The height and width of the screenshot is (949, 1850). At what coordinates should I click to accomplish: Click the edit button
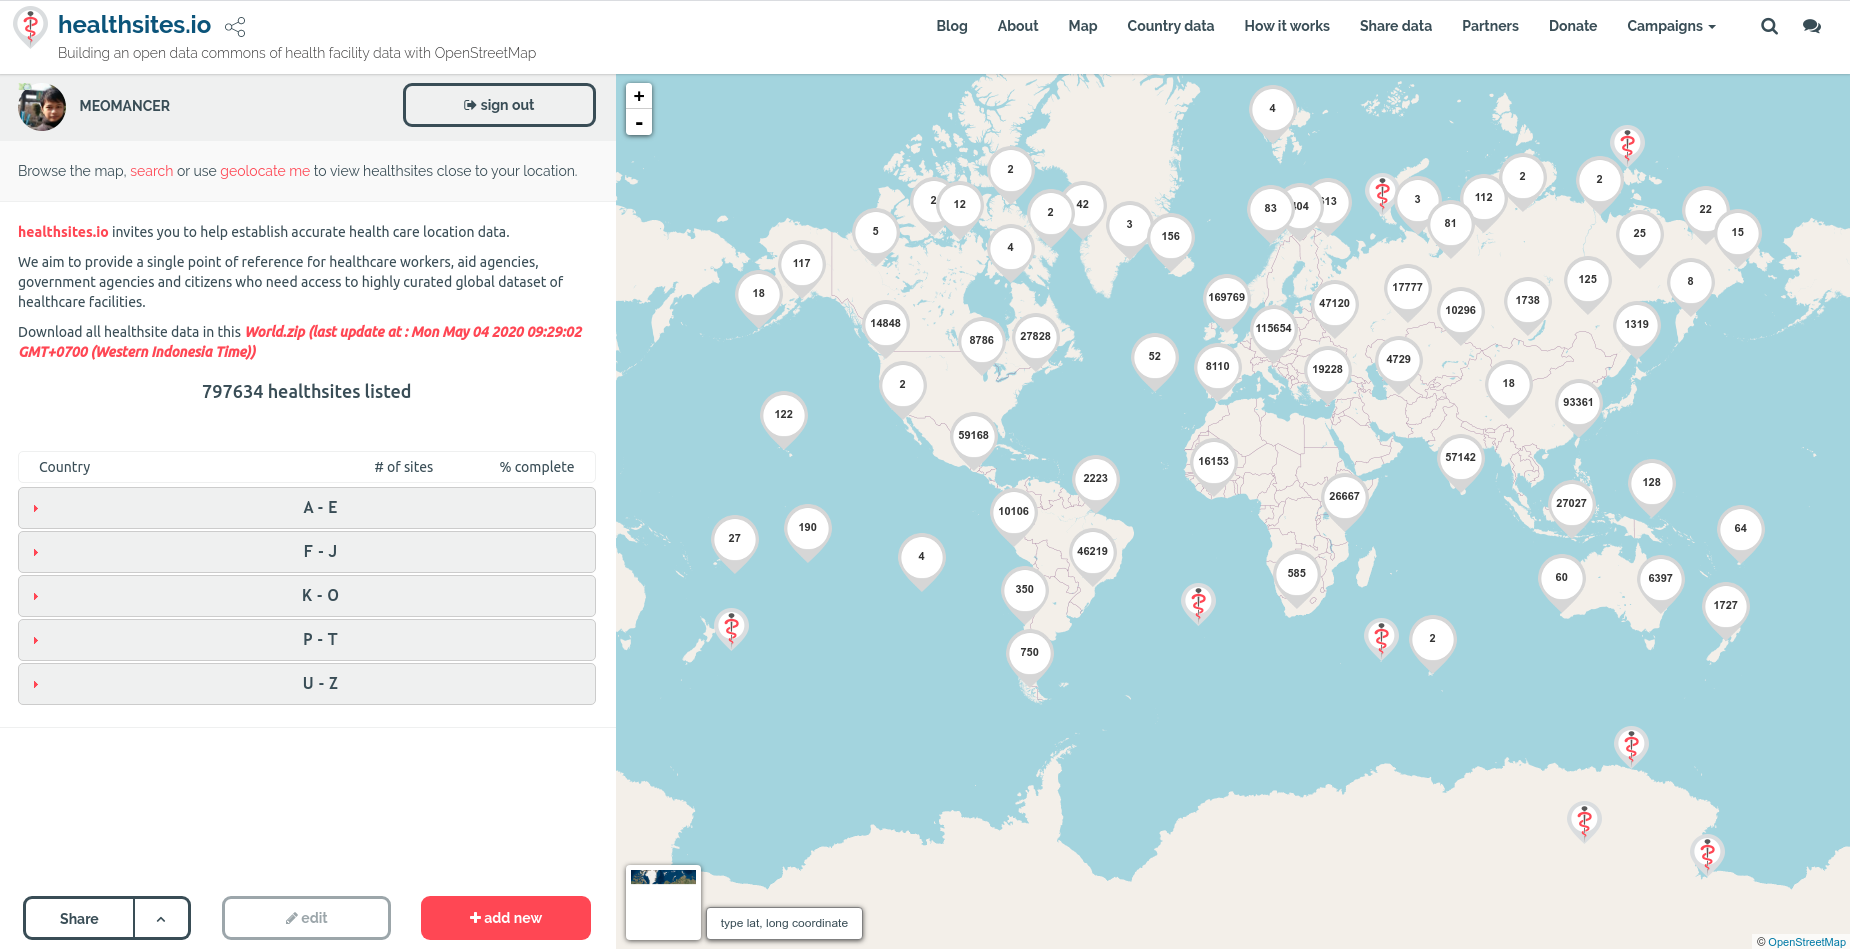(x=306, y=918)
